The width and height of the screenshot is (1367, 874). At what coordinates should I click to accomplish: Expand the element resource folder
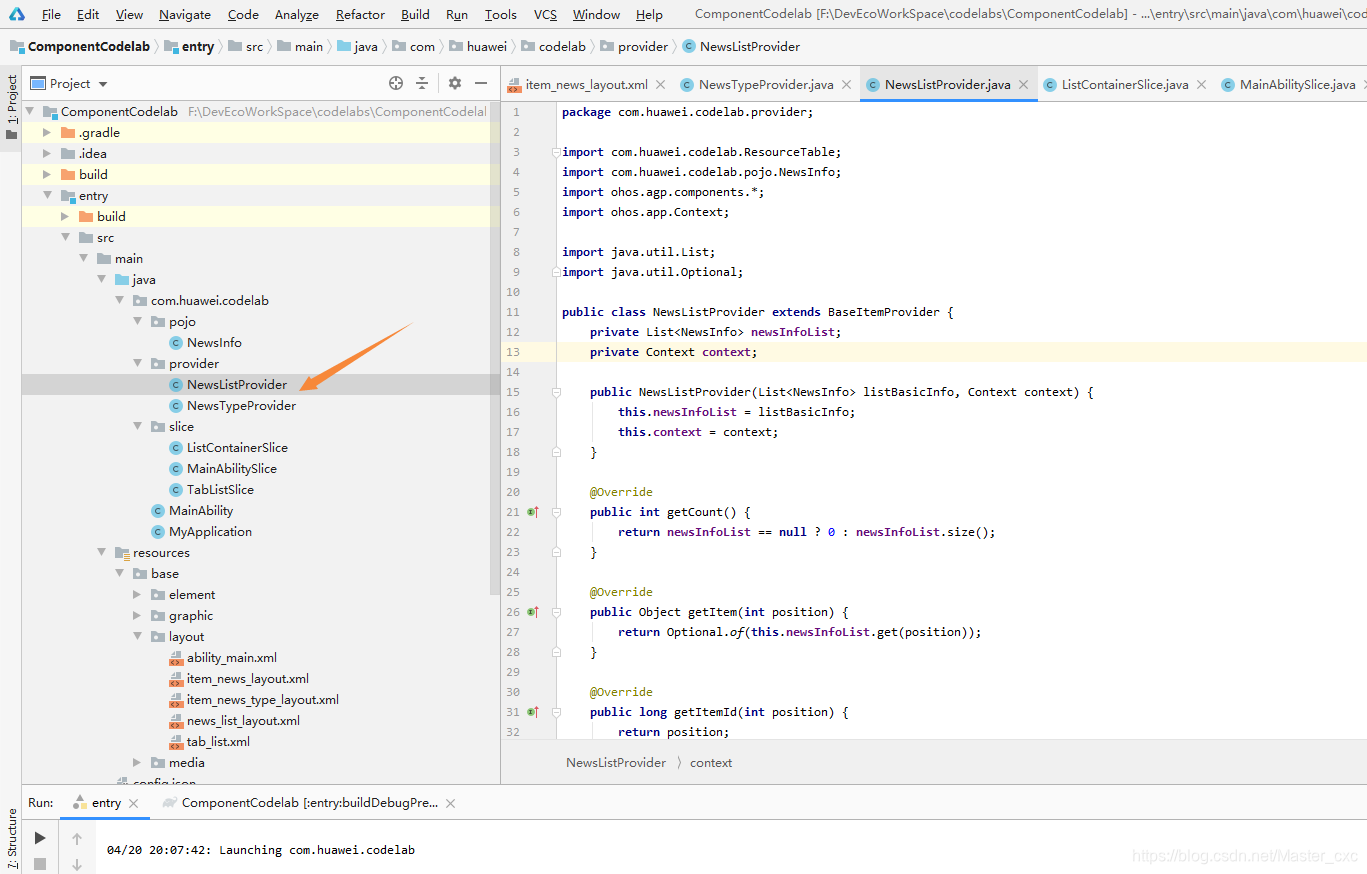tap(137, 595)
